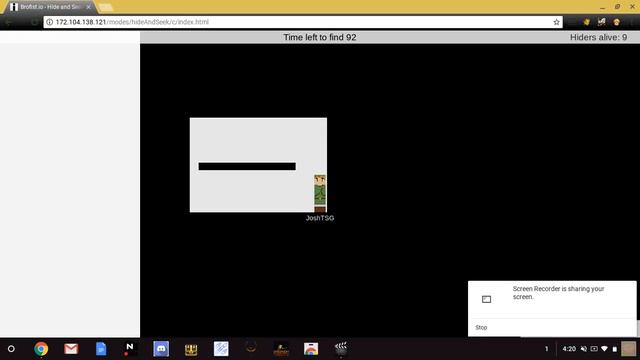Click 'Screen Recorder is sharing your screen' message
Image resolution: width=640 pixels, height=360 pixels.
(x=558, y=293)
